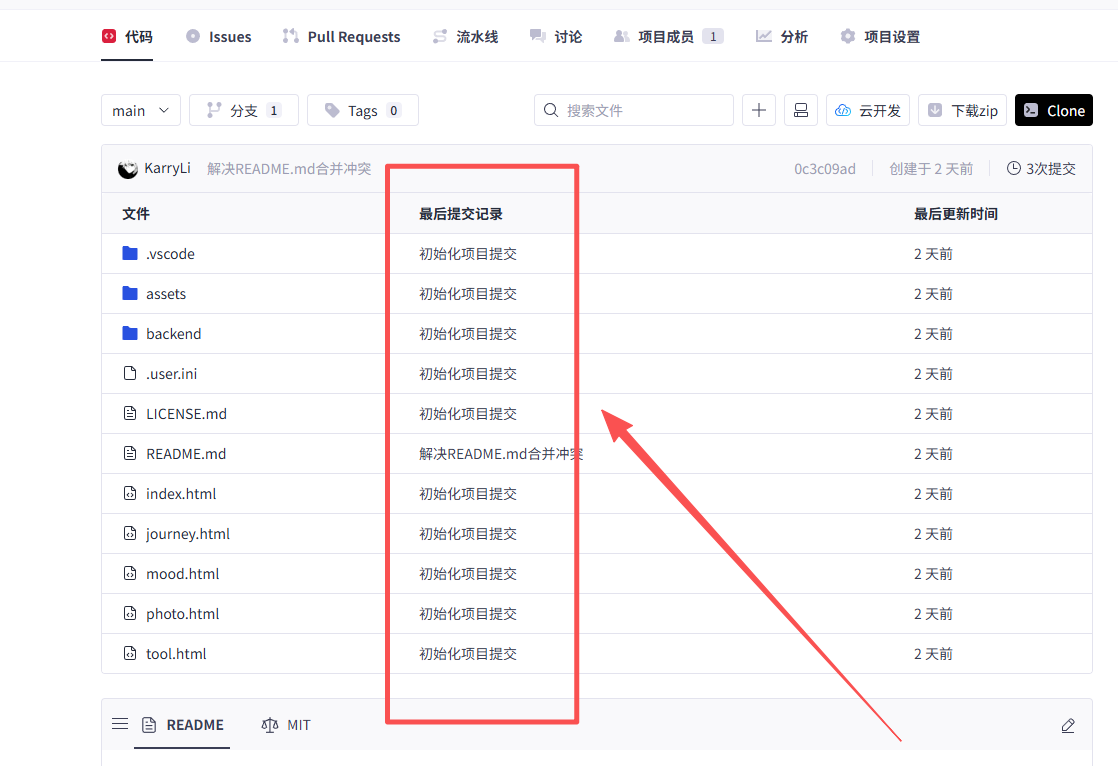Select the MIT license tab

coord(286,725)
